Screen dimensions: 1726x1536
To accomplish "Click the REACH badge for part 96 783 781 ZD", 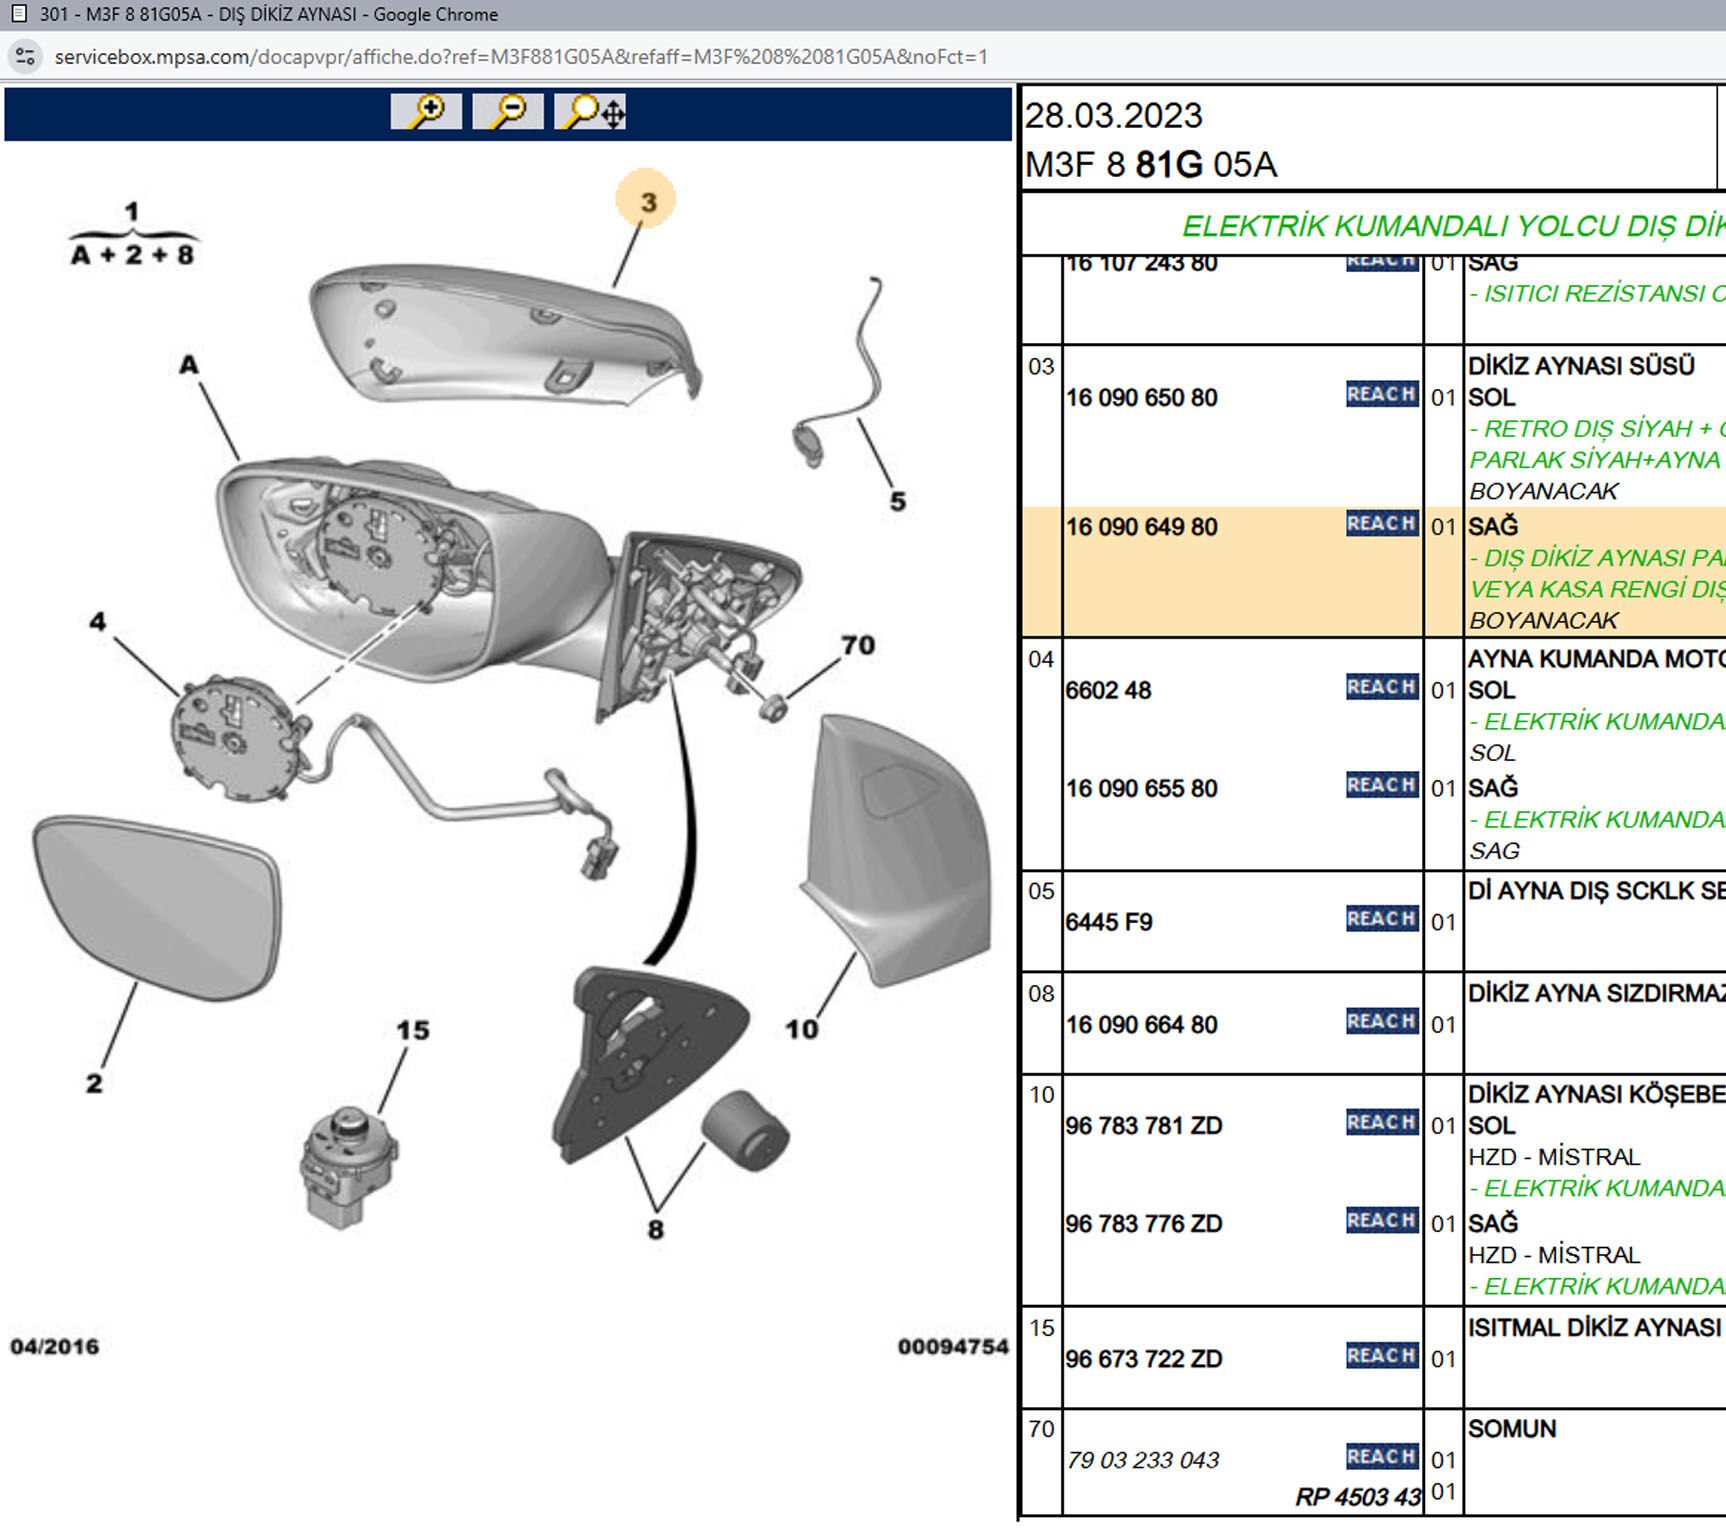I will pyautogui.click(x=1381, y=1123).
